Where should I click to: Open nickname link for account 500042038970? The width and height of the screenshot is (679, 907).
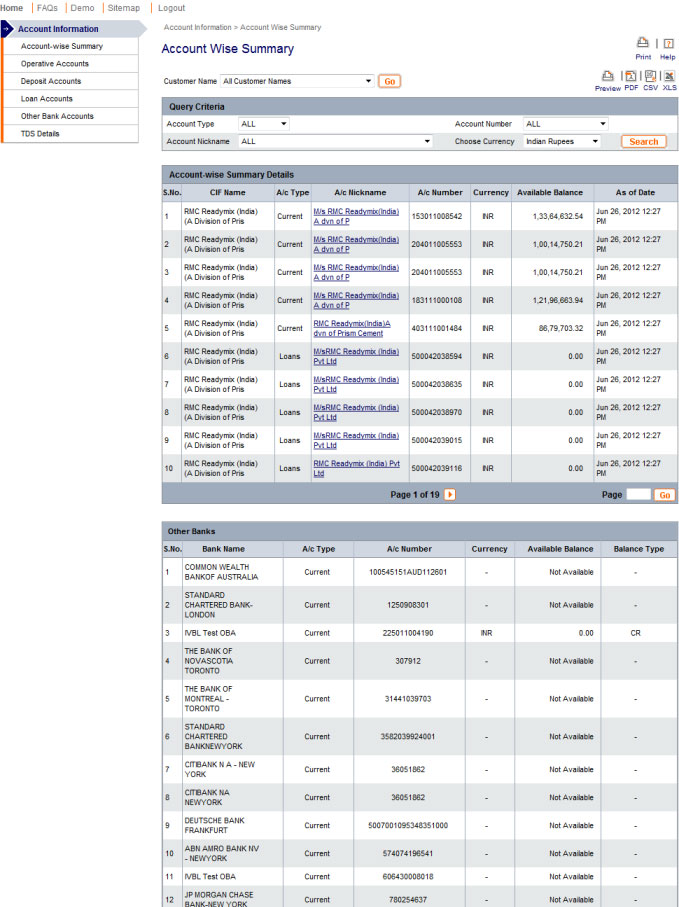coord(356,412)
